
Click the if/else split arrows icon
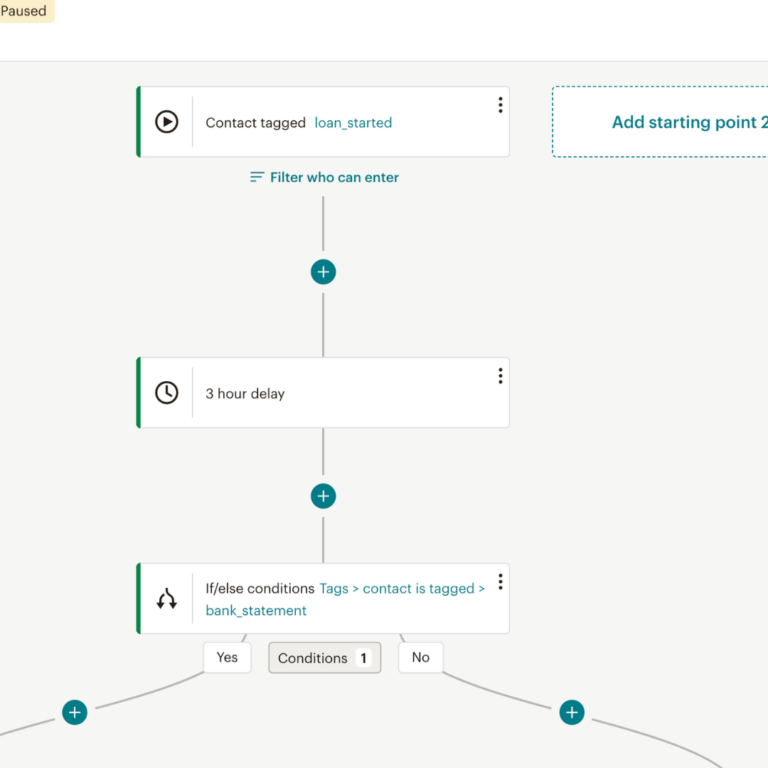166,599
